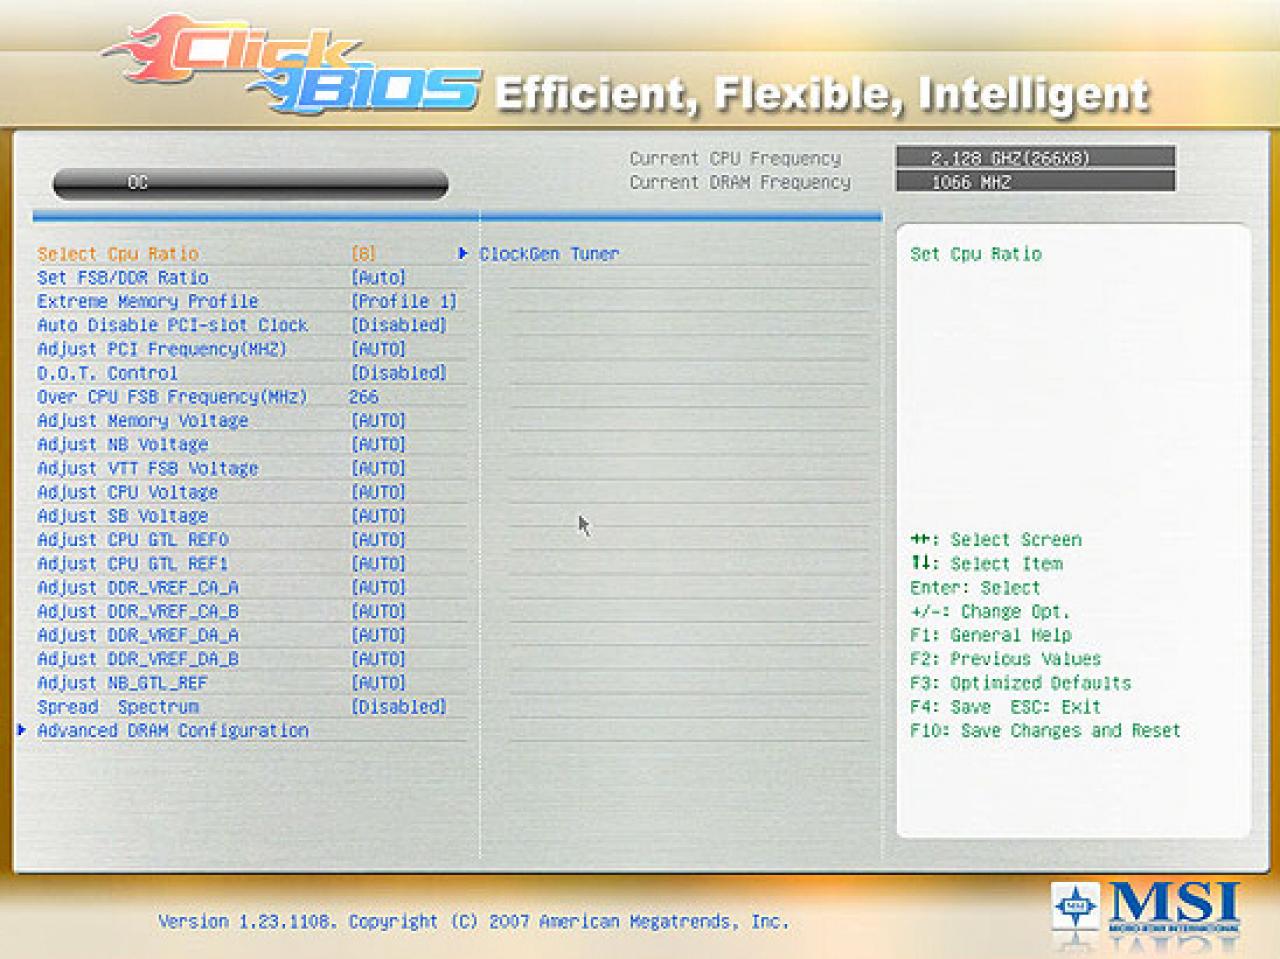Screen dimensions: 1280x959
Task: Open Select Cpu Ratio value [8]
Action: [x=363, y=254]
